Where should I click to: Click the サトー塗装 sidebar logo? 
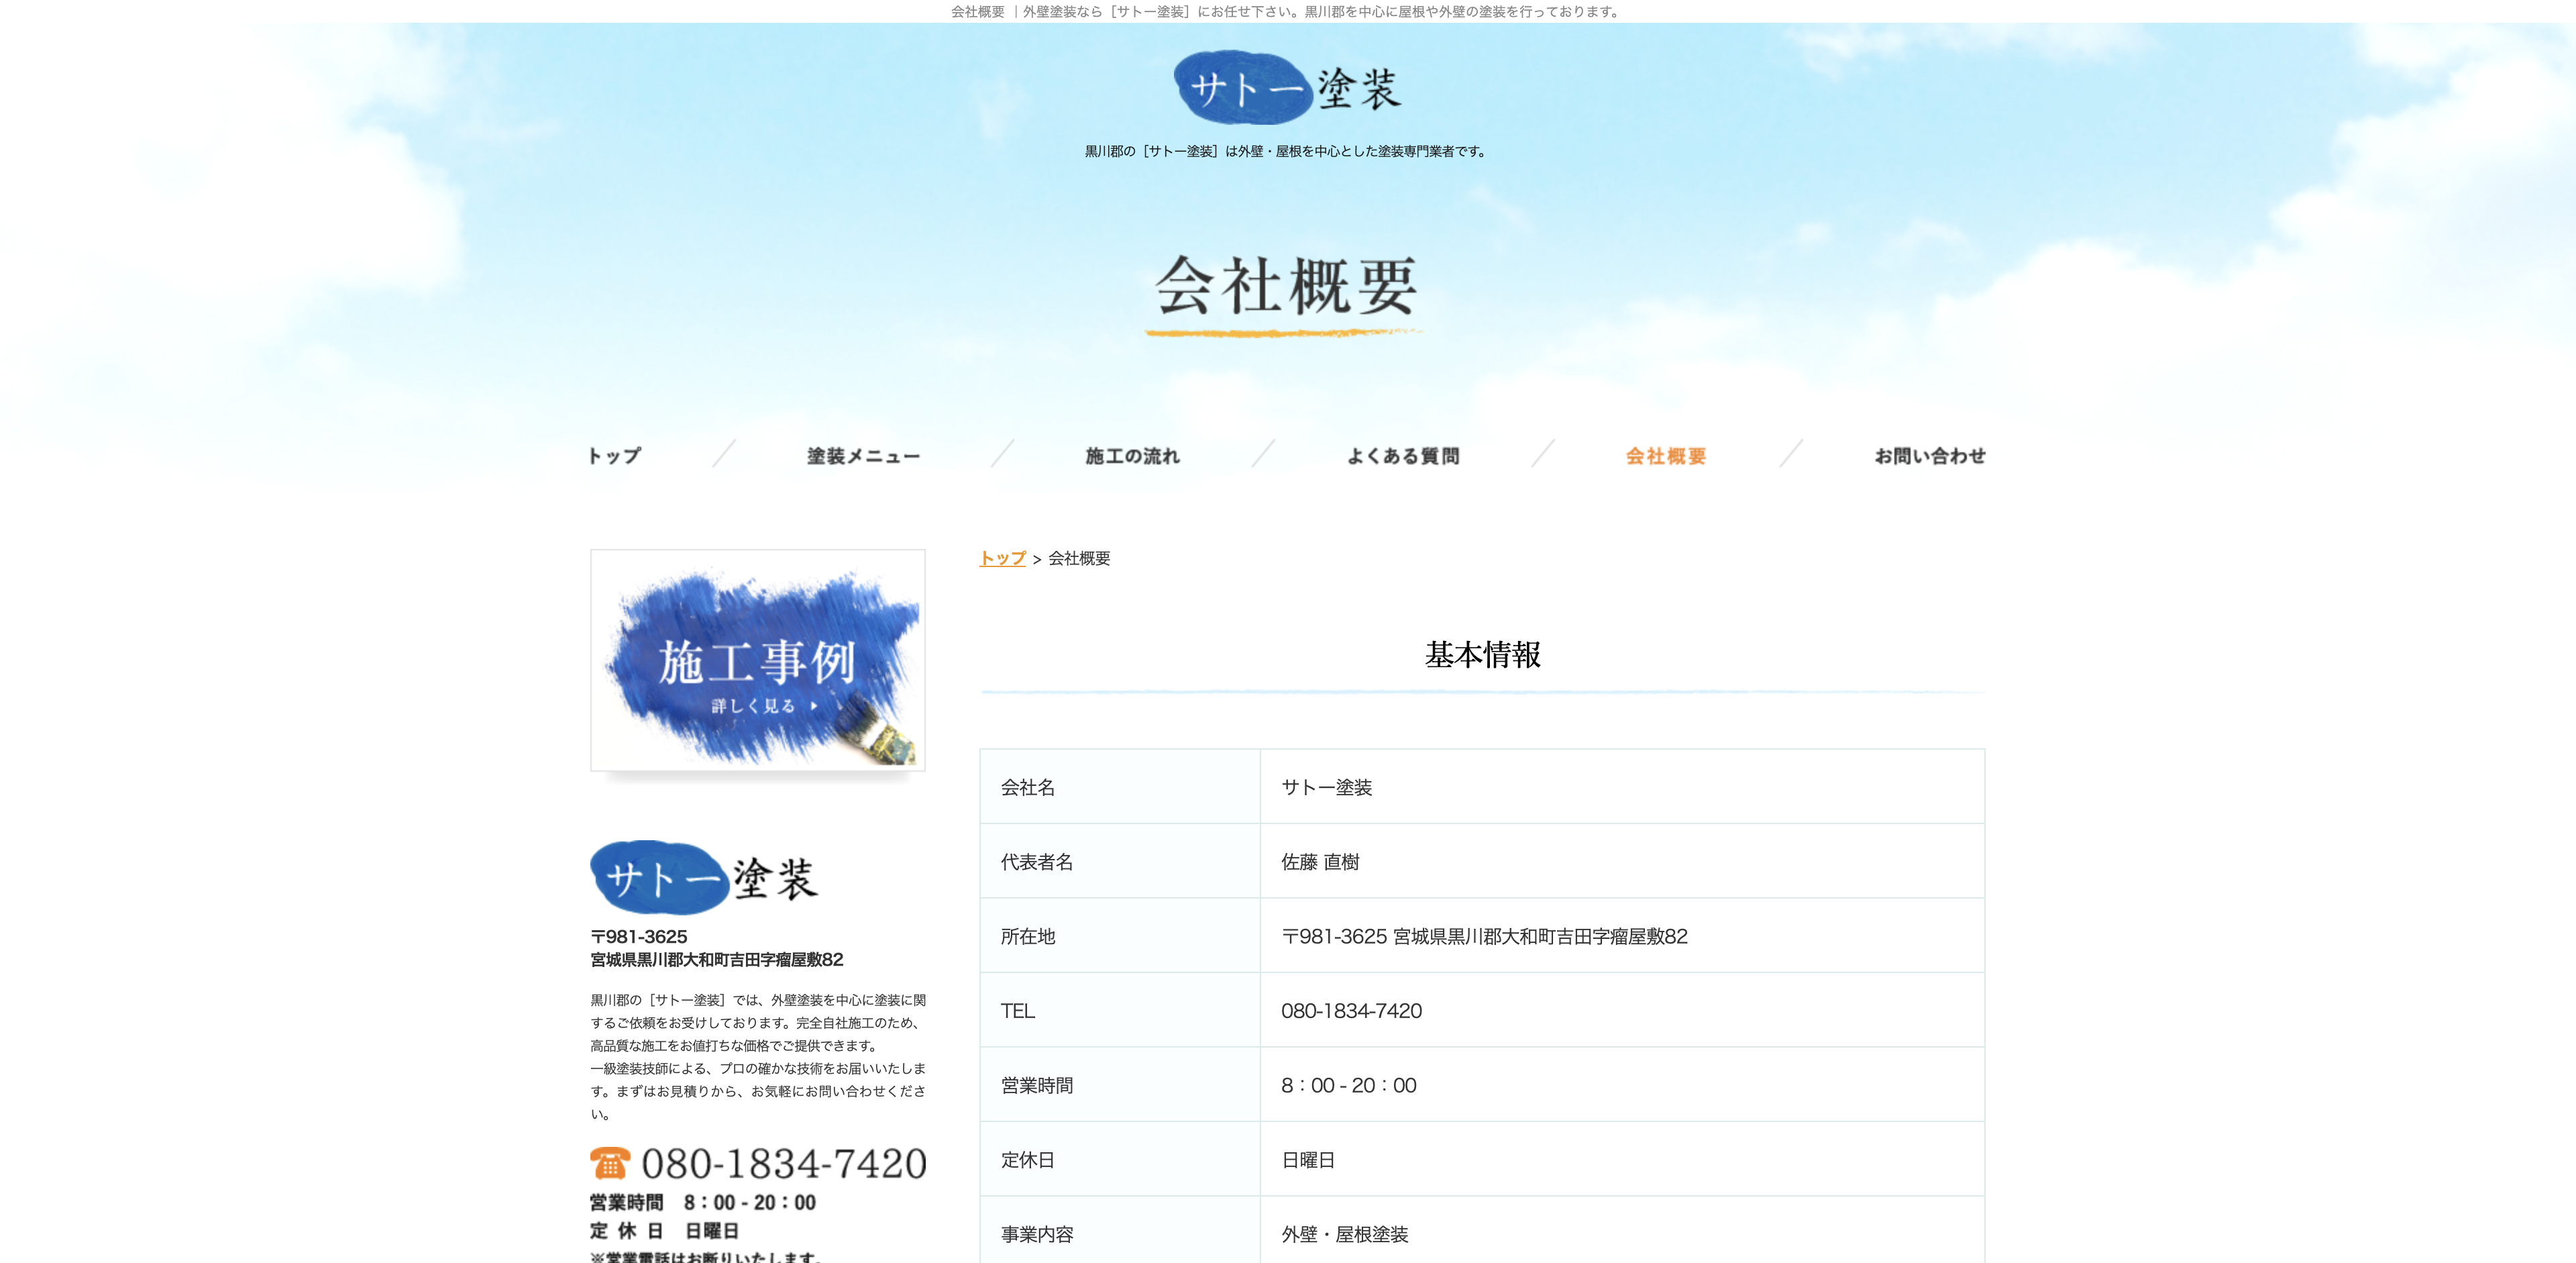pos(705,877)
